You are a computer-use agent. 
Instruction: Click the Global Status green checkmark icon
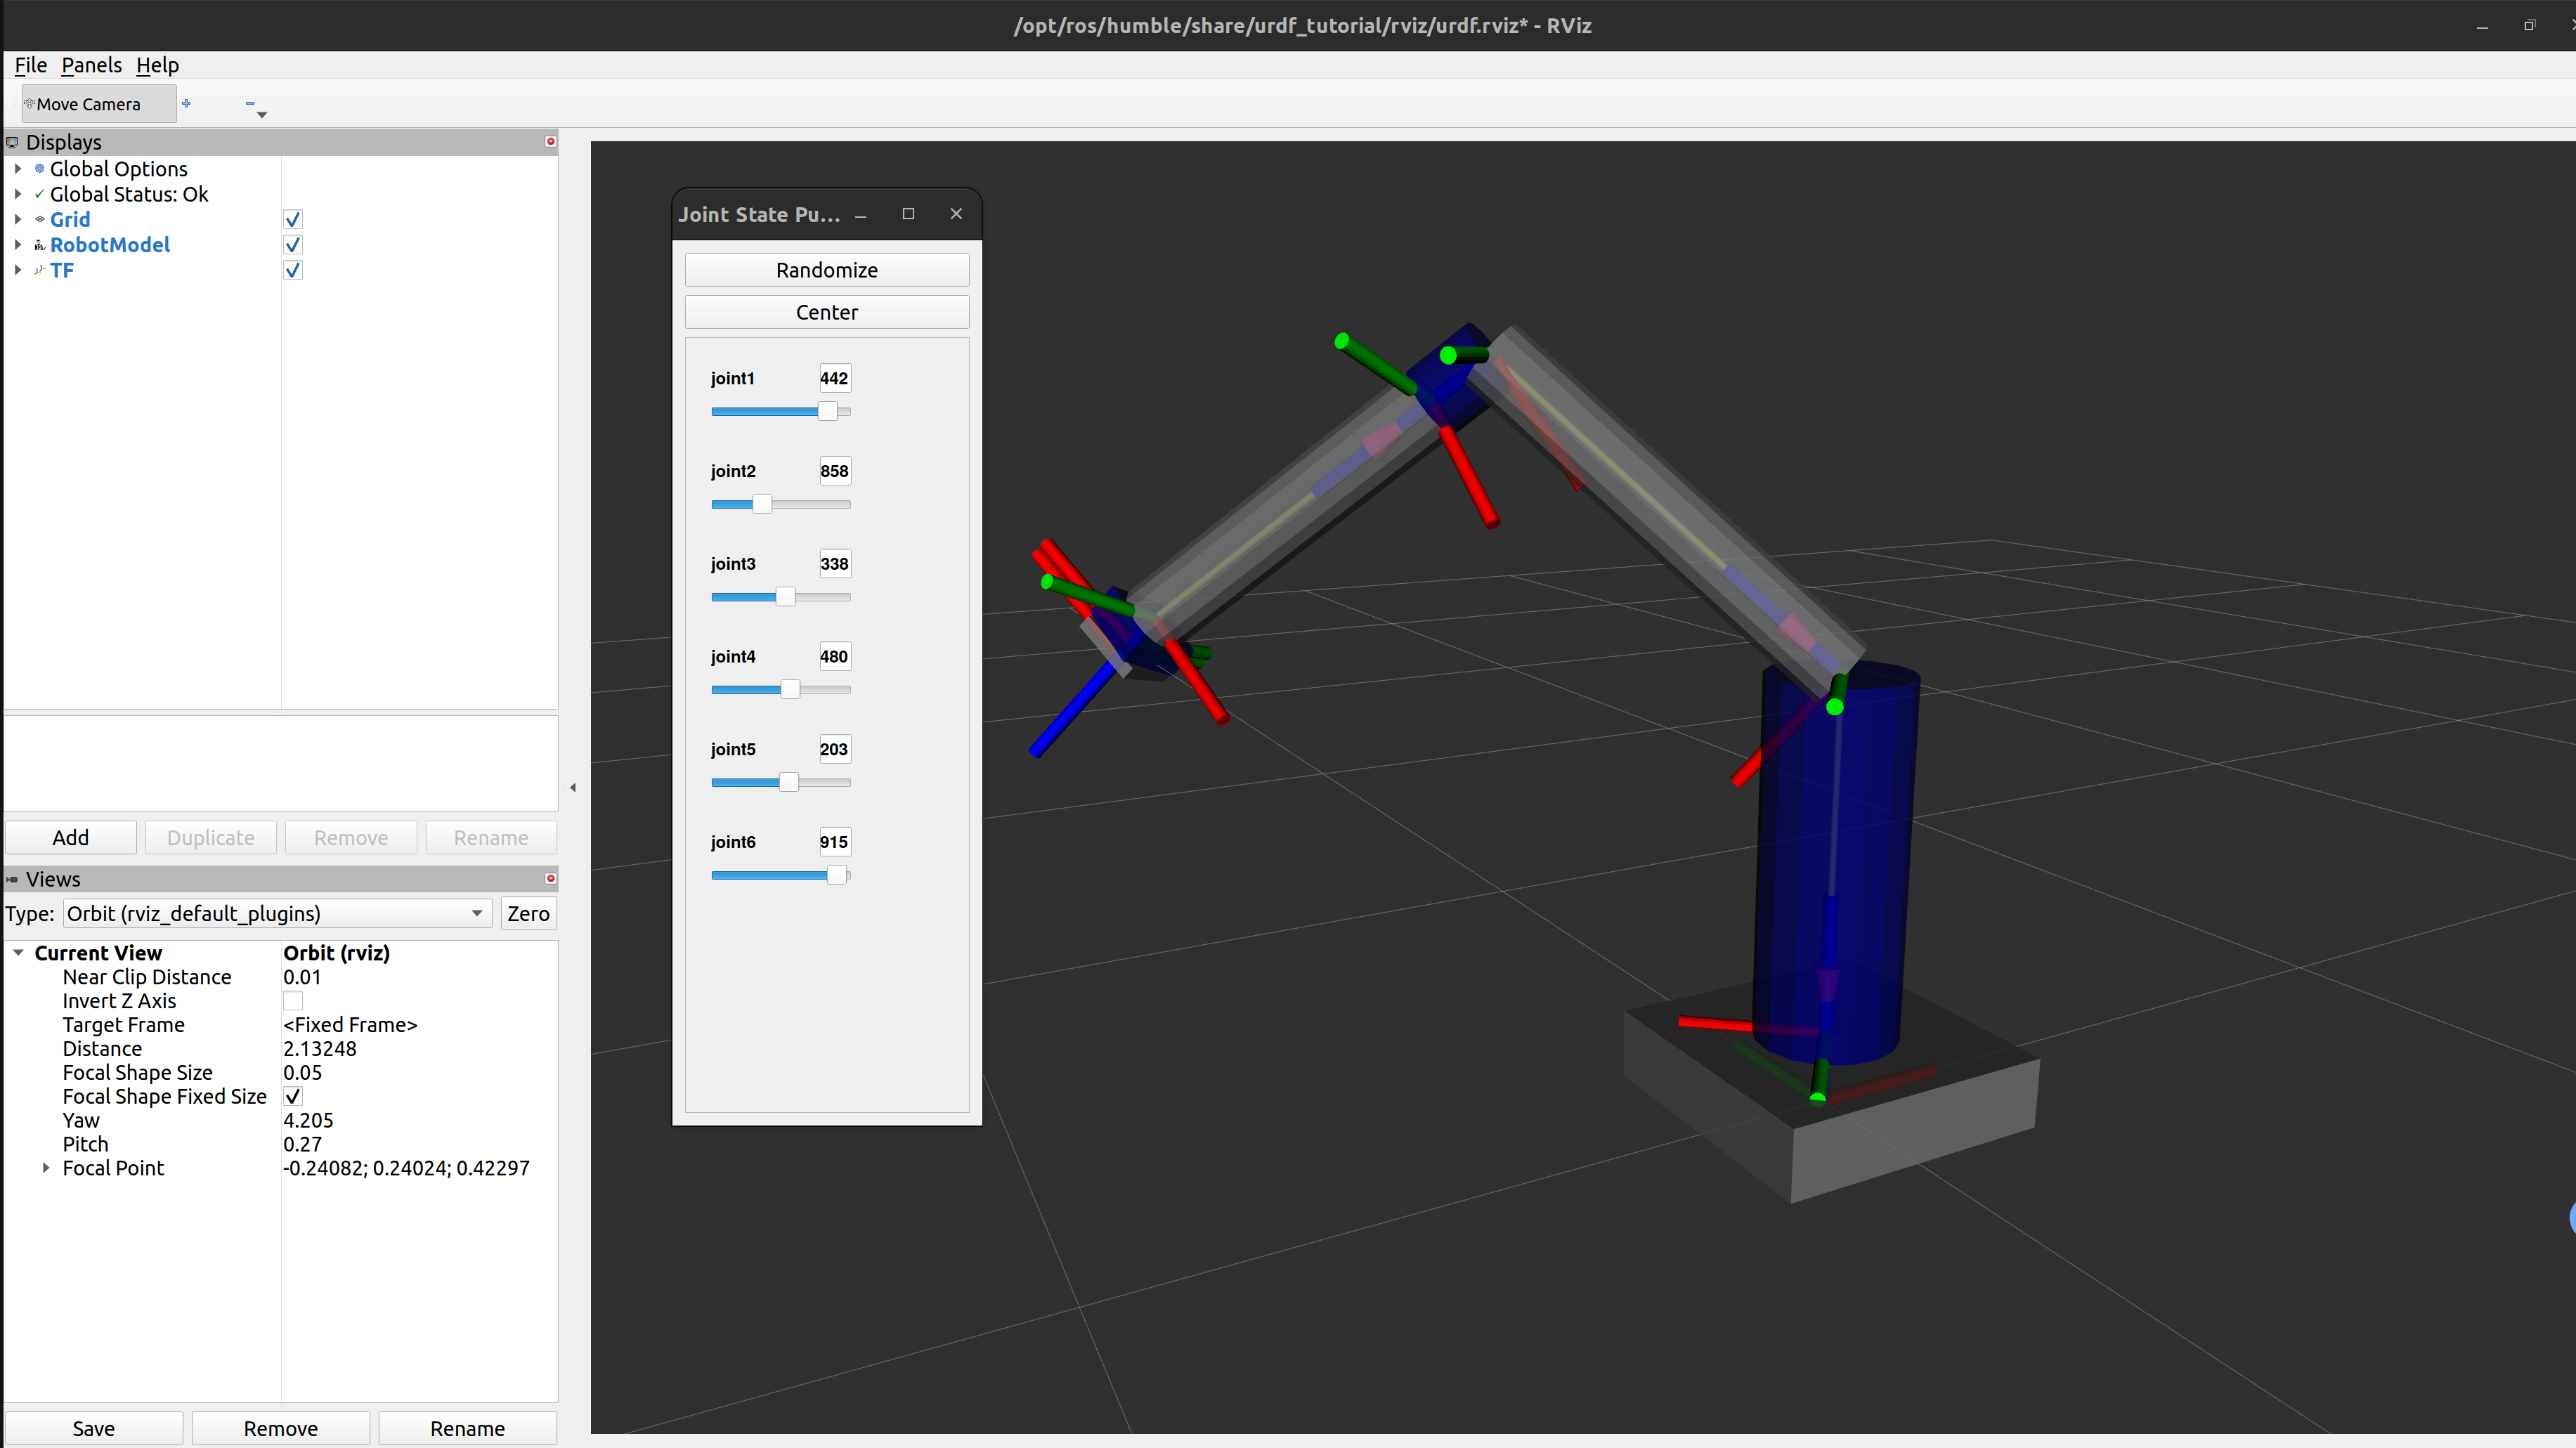click(40, 194)
